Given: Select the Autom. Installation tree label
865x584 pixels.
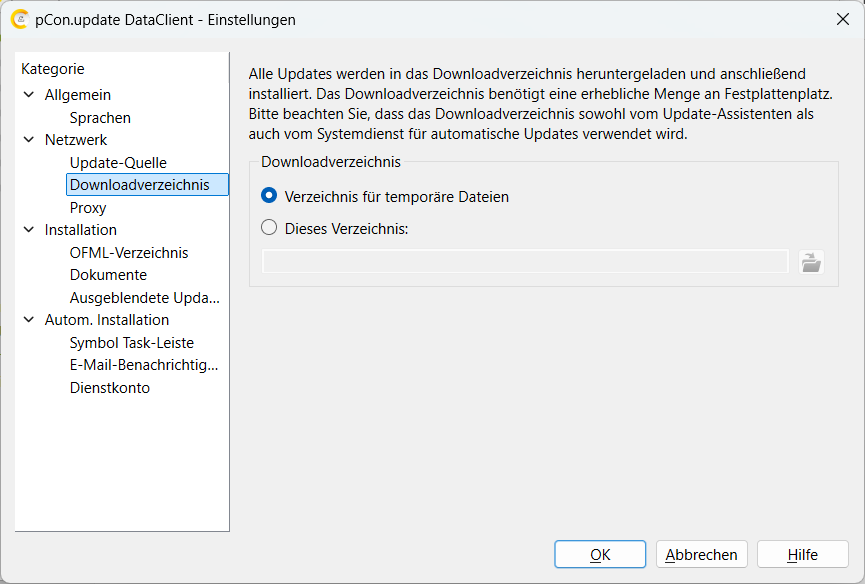Looking at the screenshot, I should pyautogui.click(x=106, y=320).
